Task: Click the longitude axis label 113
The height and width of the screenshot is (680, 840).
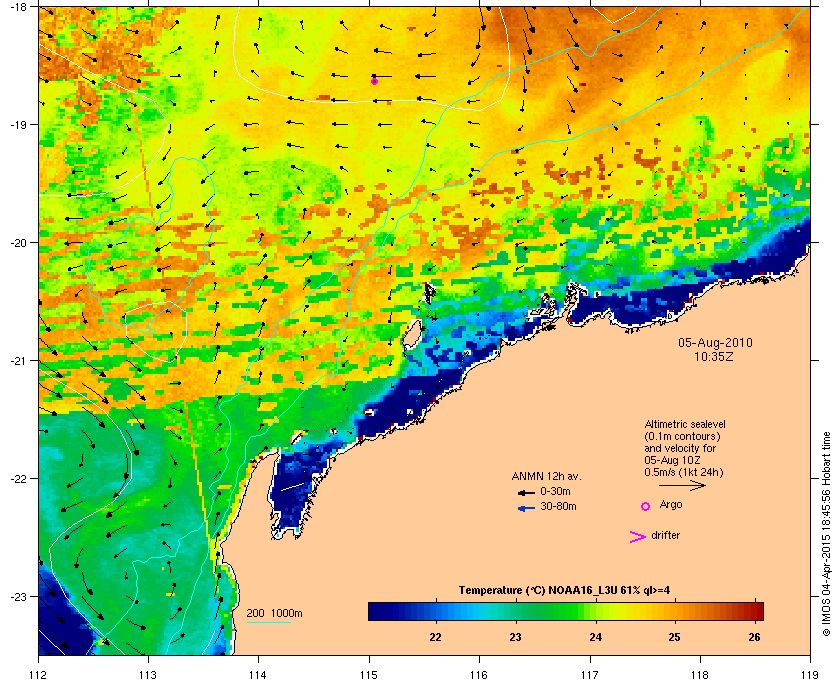Action: tap(148, 674)
